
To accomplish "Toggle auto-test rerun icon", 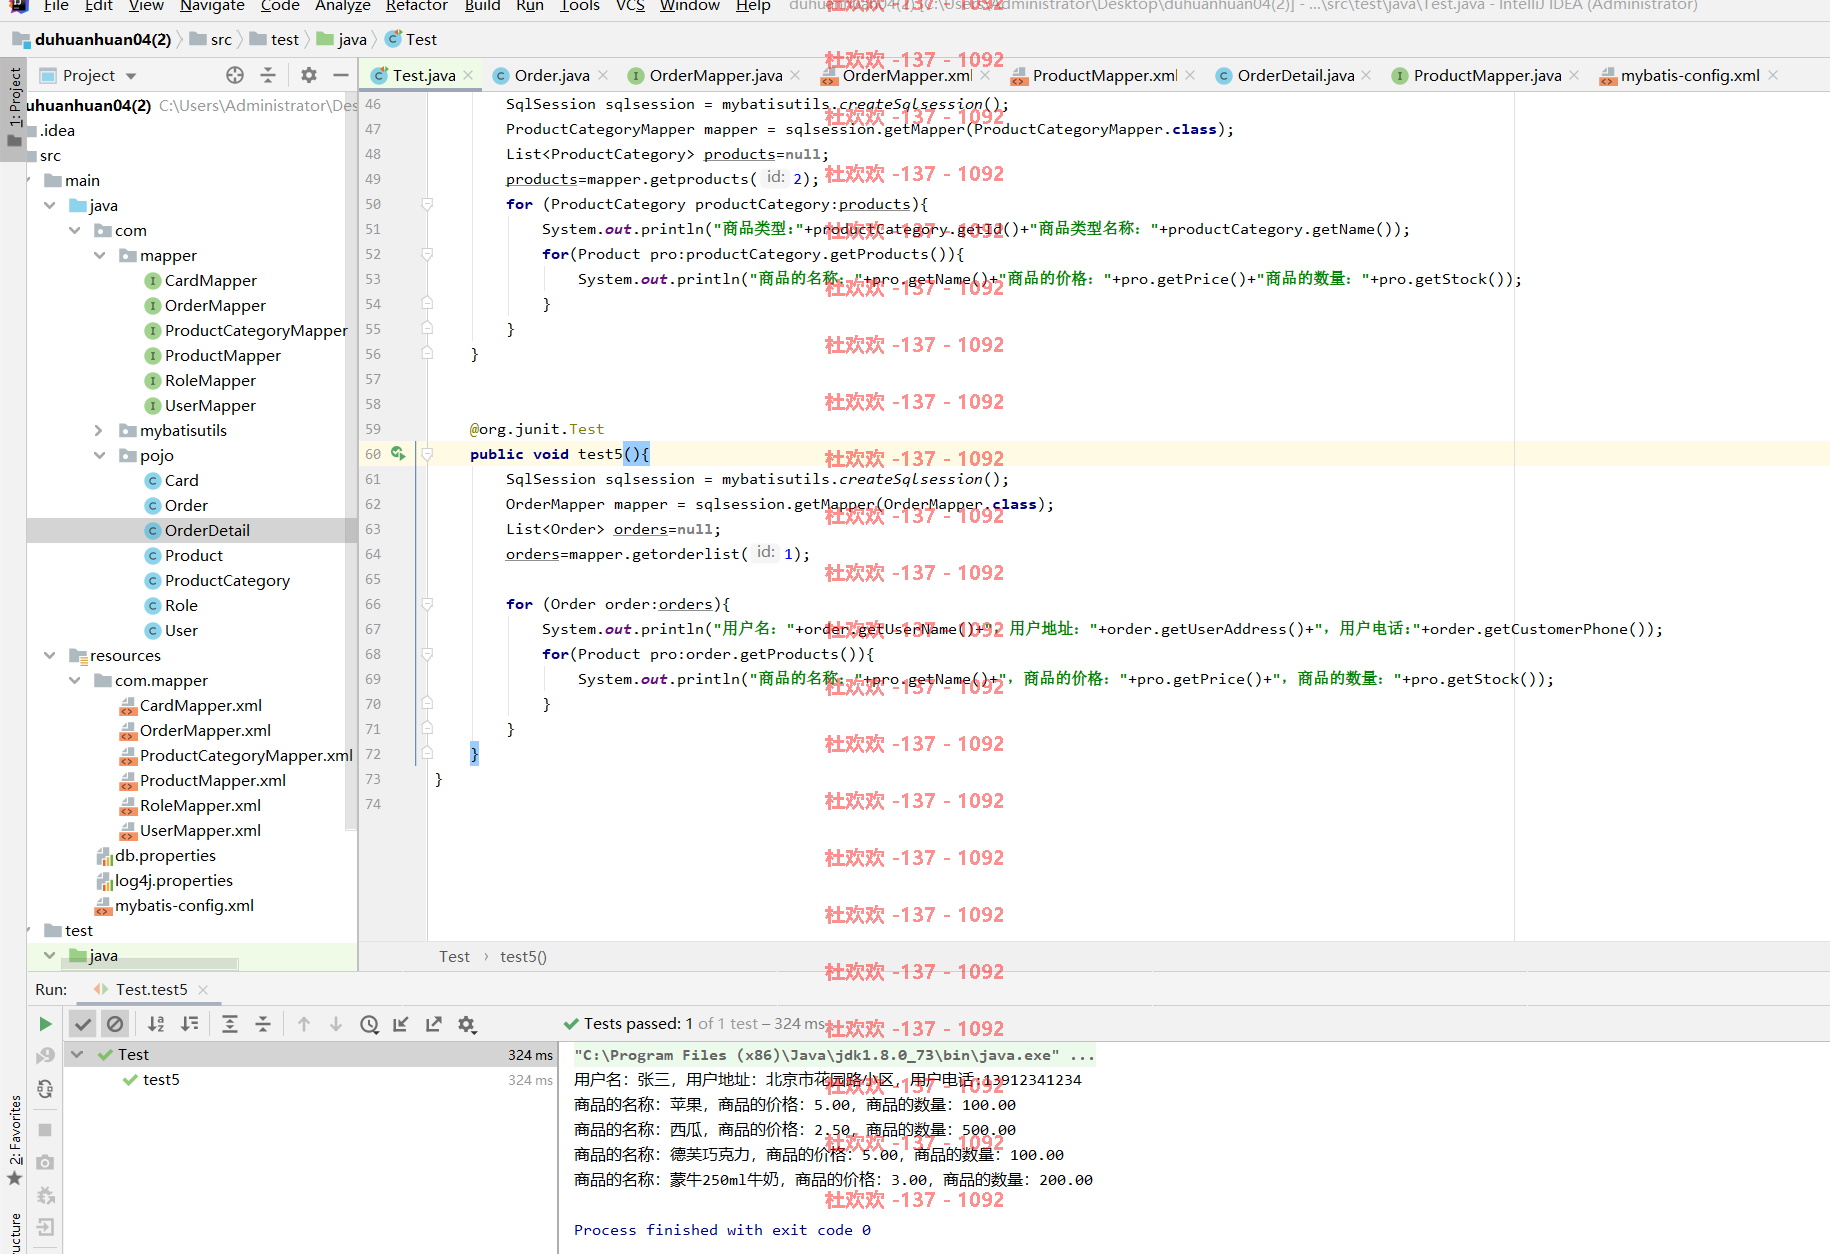I will point(45,1089).
